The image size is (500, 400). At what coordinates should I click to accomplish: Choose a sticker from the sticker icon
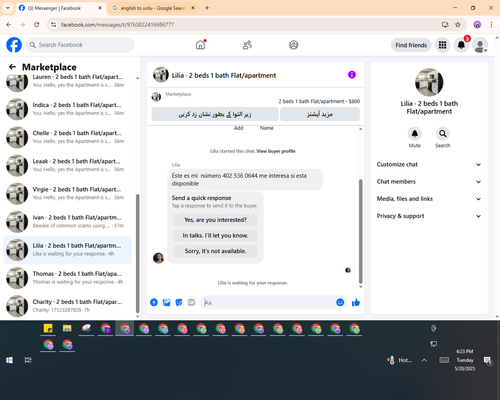point(179,302)
